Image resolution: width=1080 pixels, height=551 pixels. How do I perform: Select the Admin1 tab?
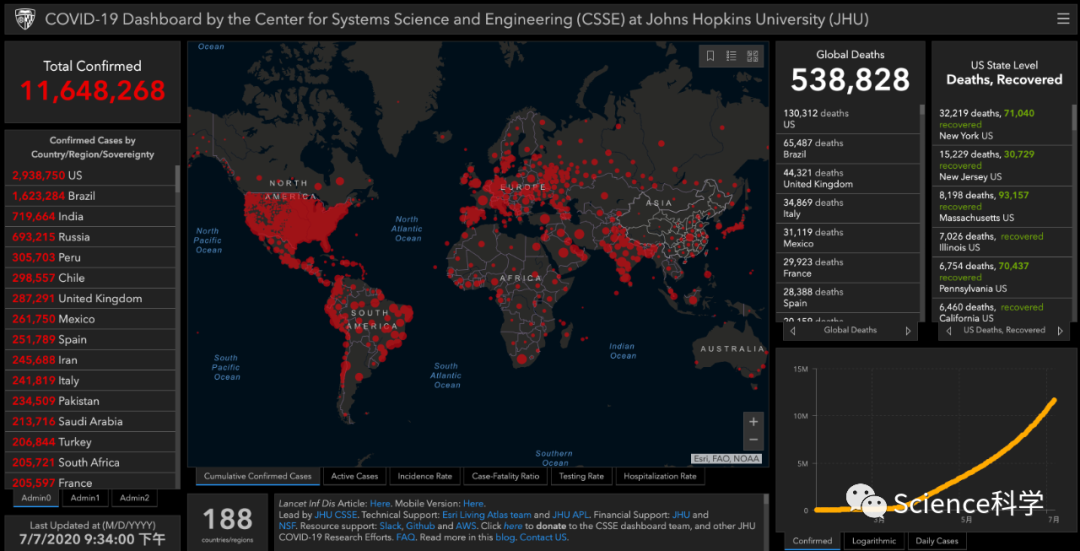tap(85, 498)
